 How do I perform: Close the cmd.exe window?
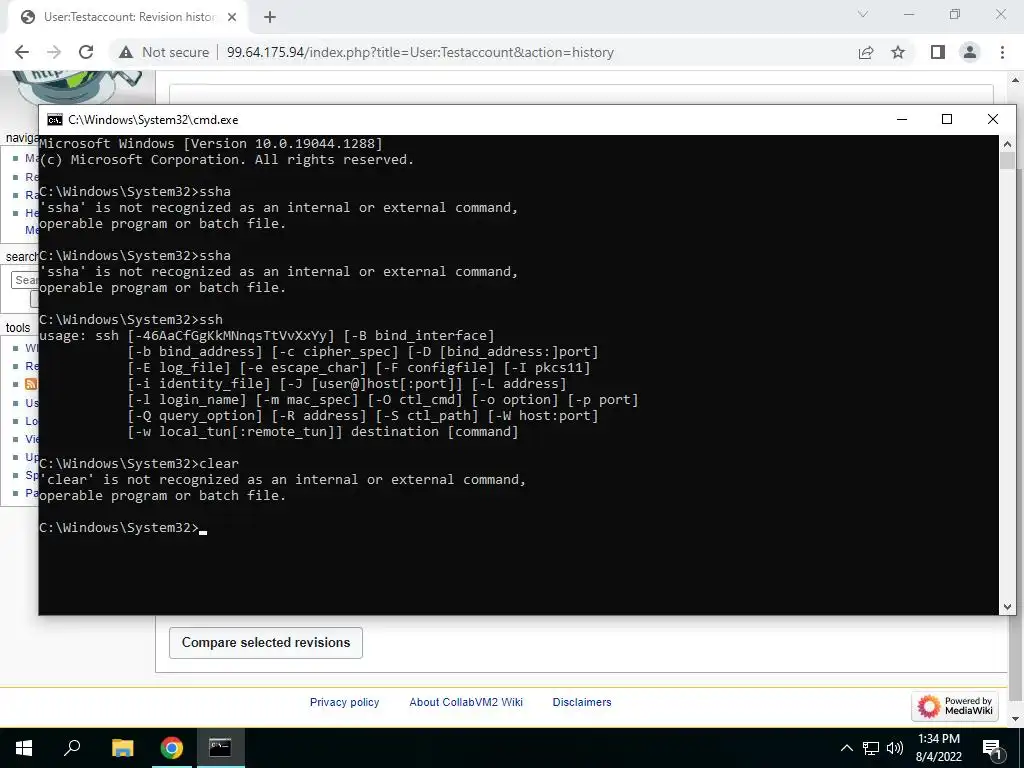993,119
